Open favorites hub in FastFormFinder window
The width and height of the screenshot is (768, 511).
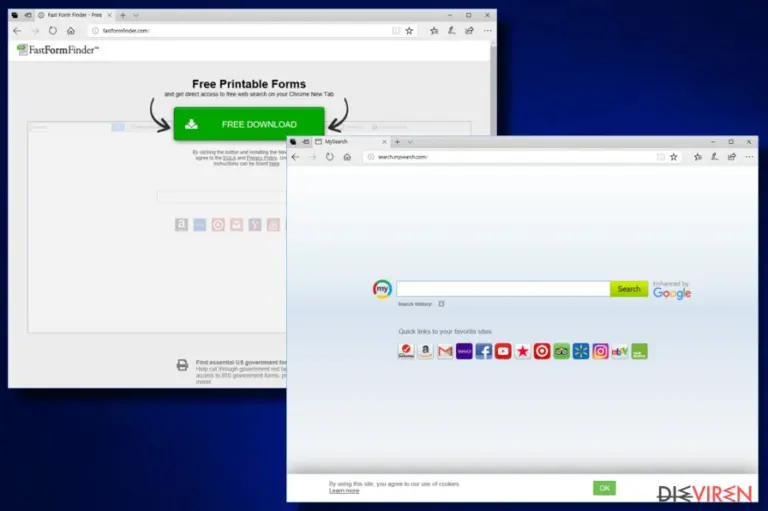[434, 30]
